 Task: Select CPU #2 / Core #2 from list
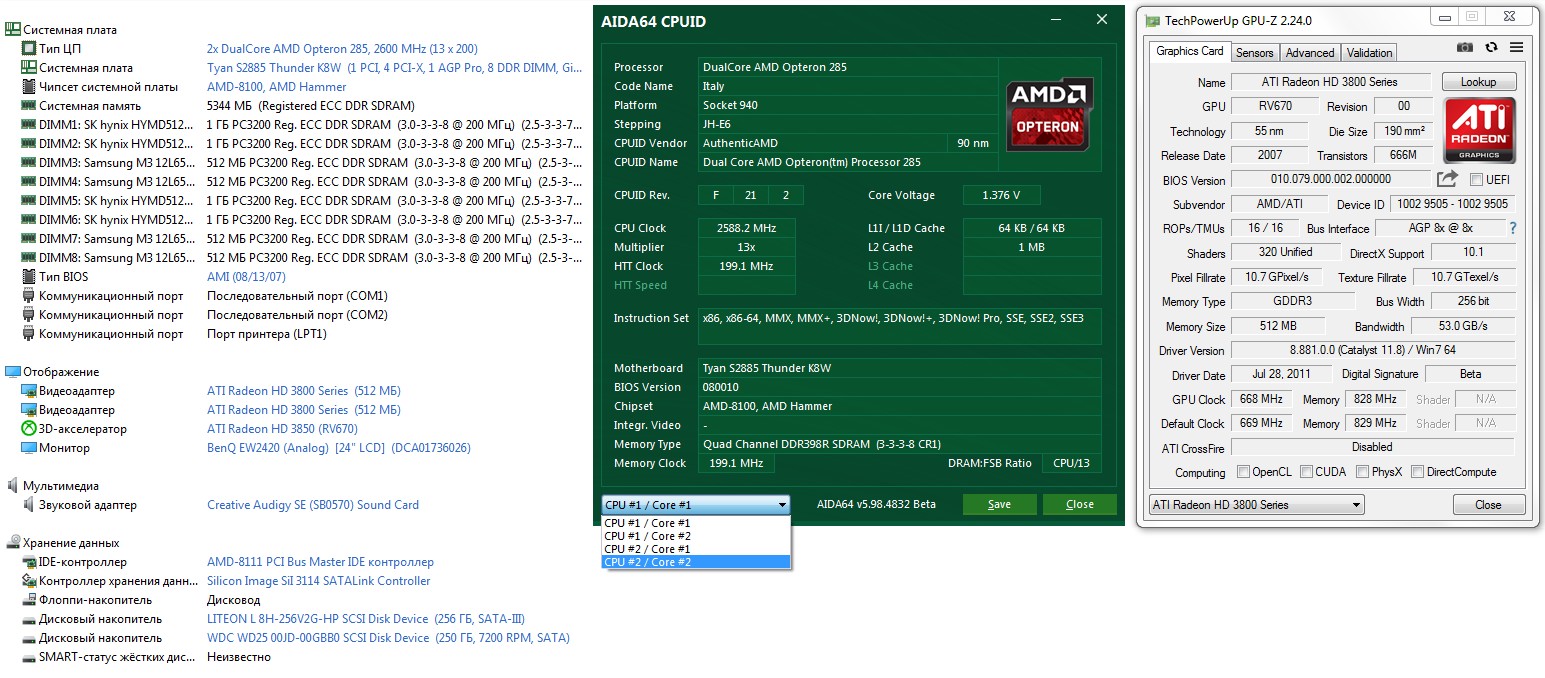696,562
